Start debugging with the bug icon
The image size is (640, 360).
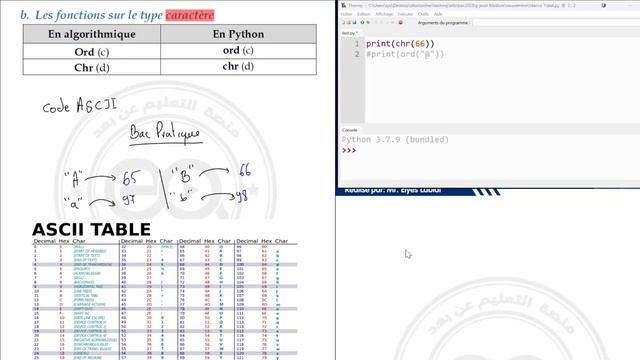coord(368,22)
